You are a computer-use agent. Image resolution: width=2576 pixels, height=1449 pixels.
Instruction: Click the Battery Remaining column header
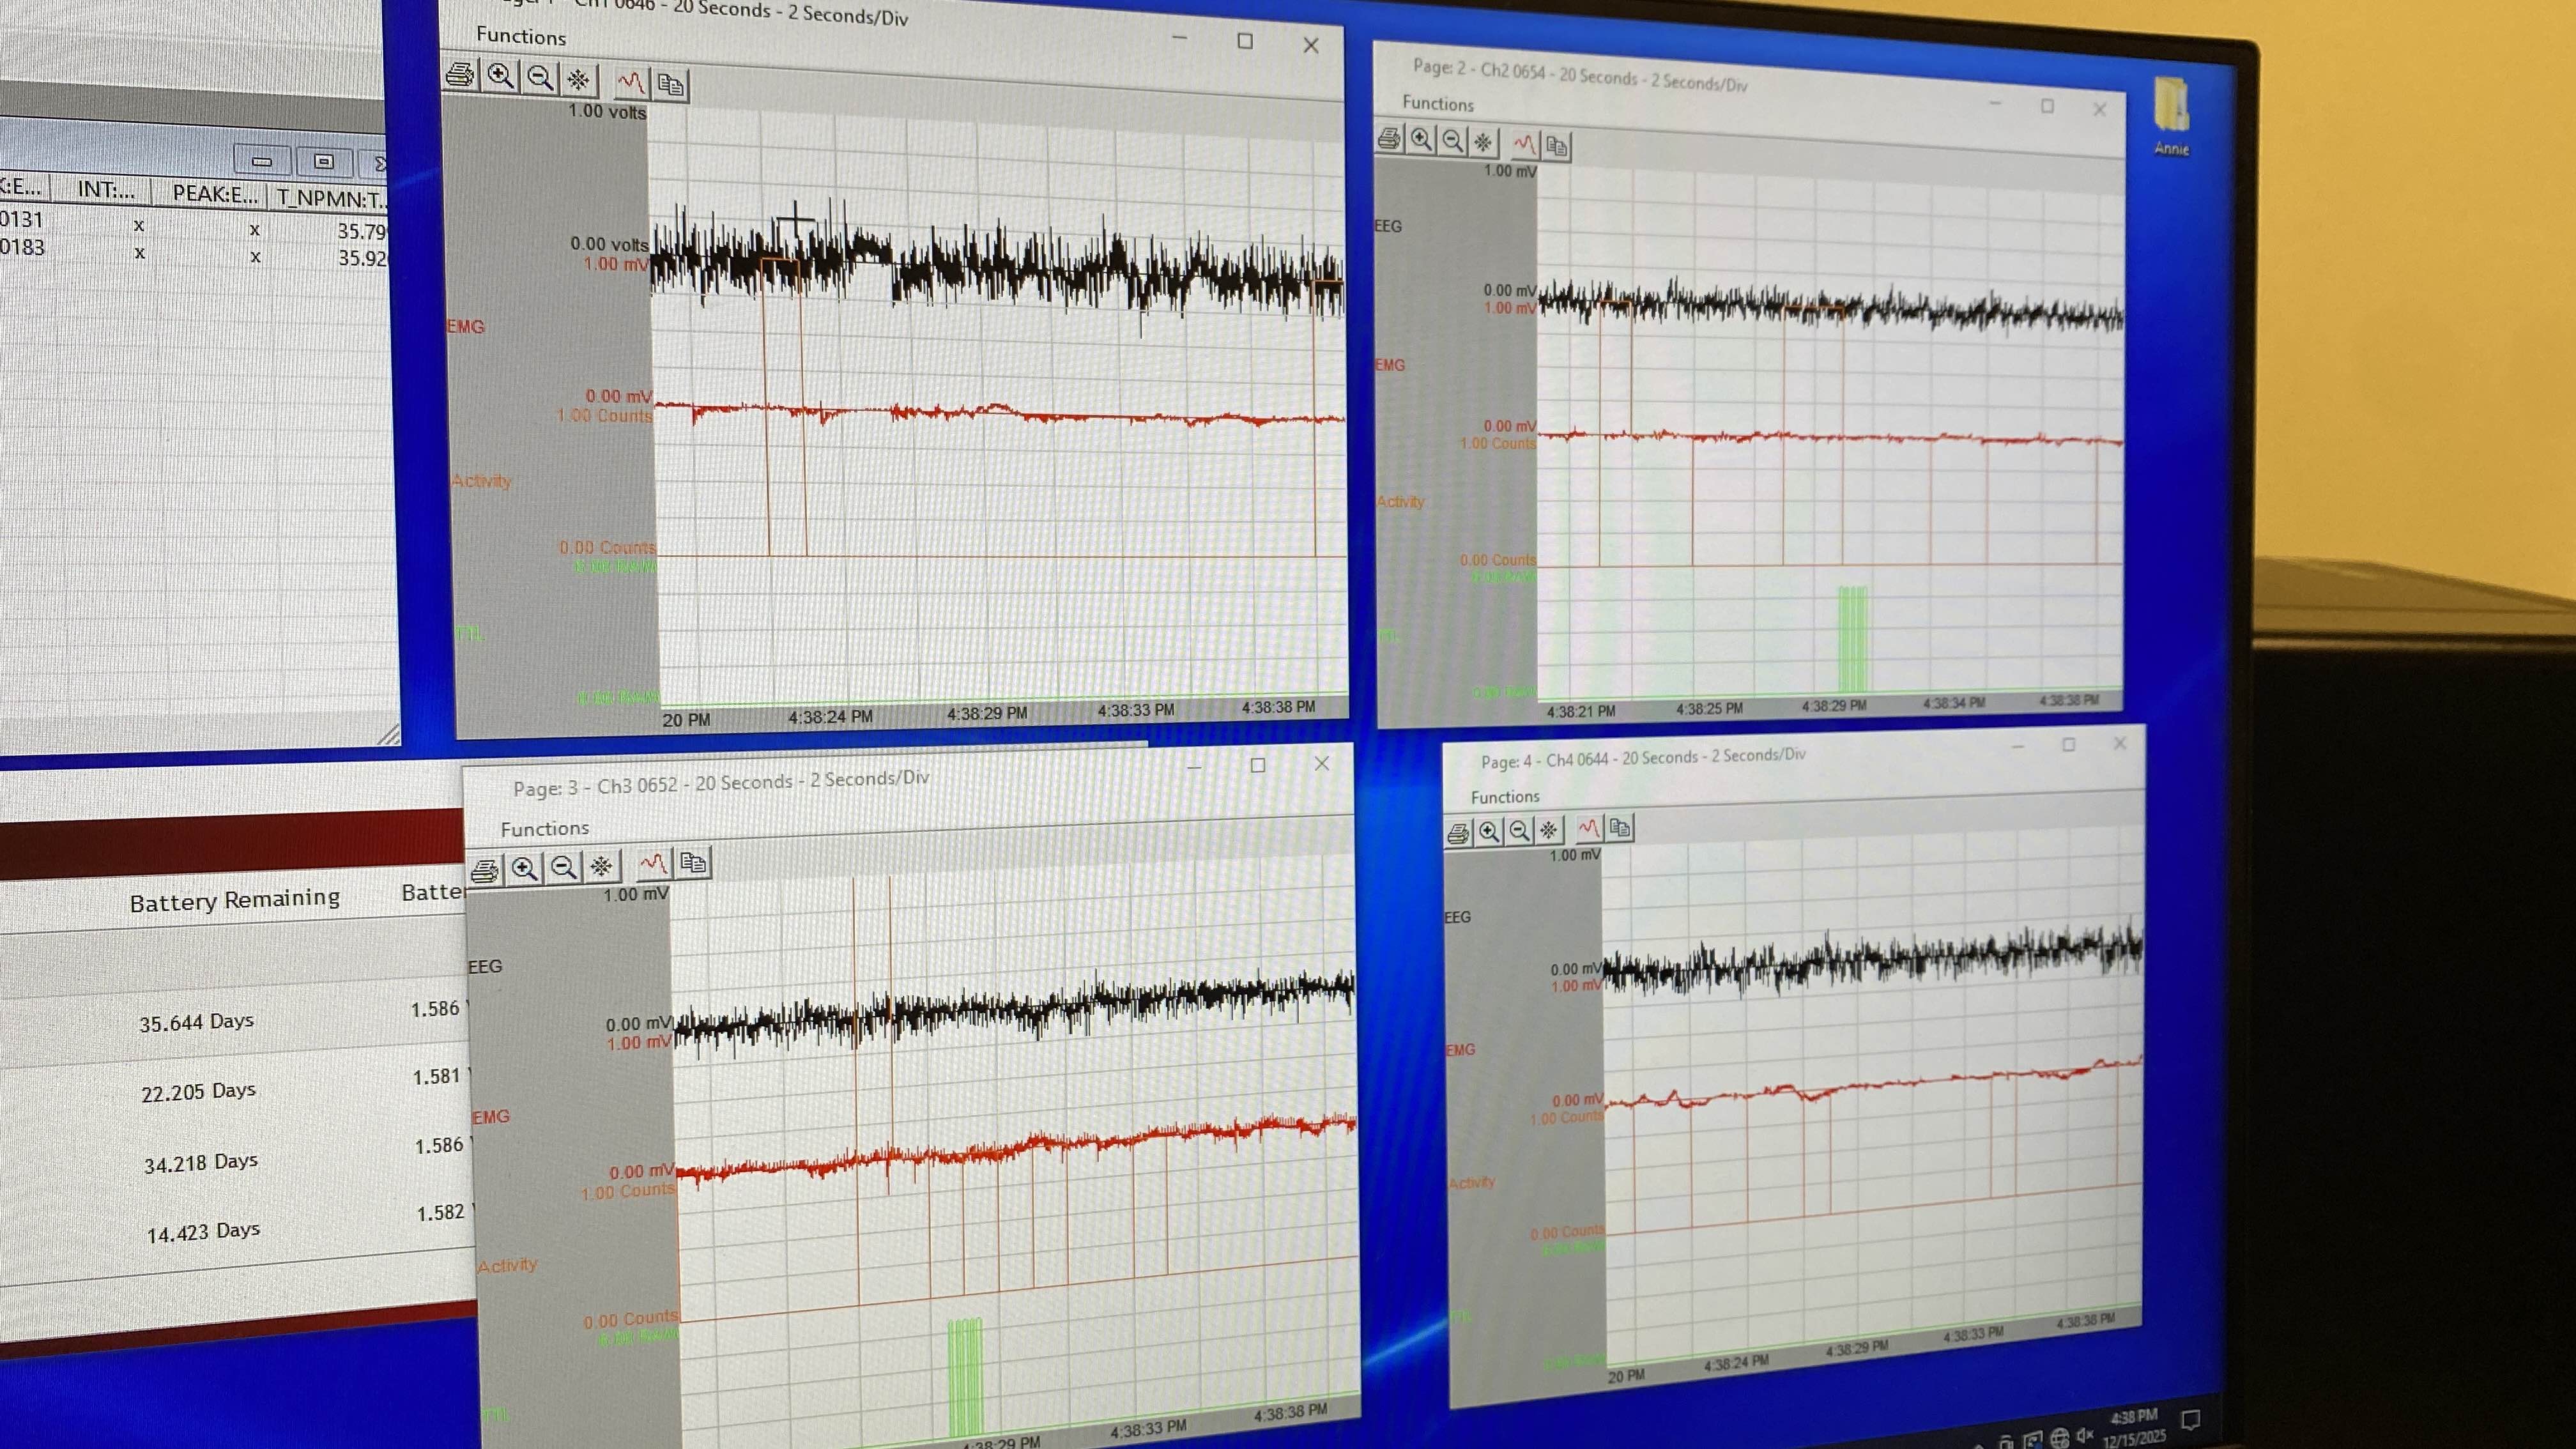coord(235,900)
